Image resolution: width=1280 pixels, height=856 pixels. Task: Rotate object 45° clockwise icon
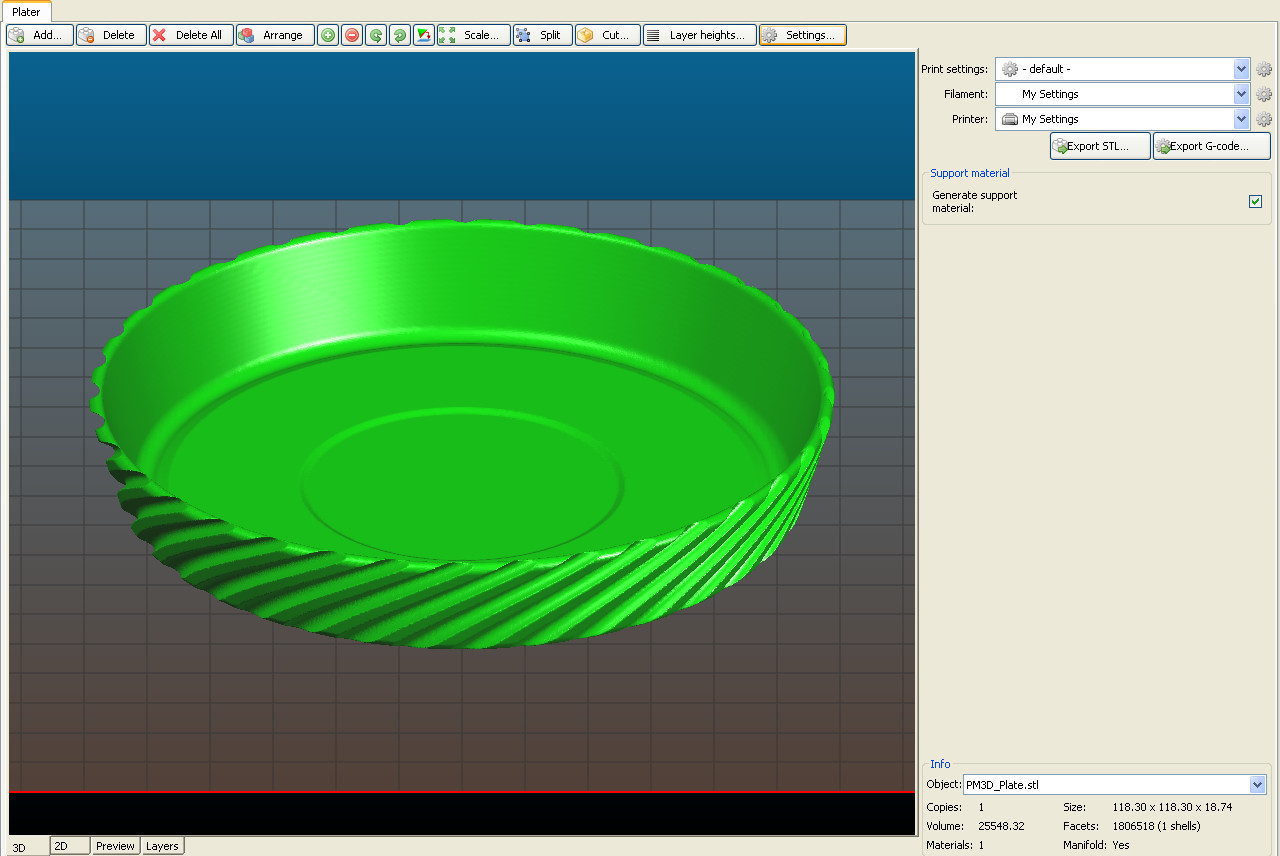(x=400, y=35)
